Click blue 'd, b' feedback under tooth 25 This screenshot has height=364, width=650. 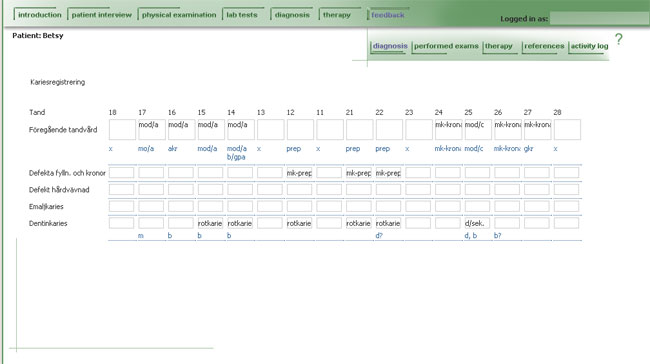pyautogui.click(x=471, y=235)
